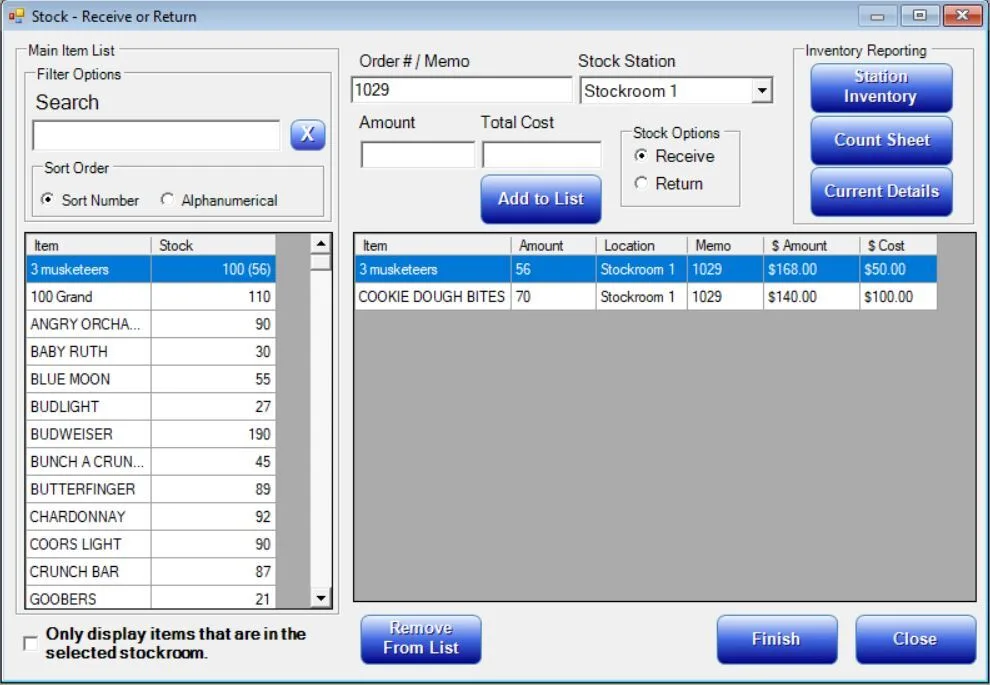The image size is (990, 685).
Task: Click the Current Details button
Action: click(x=881, y=191)
